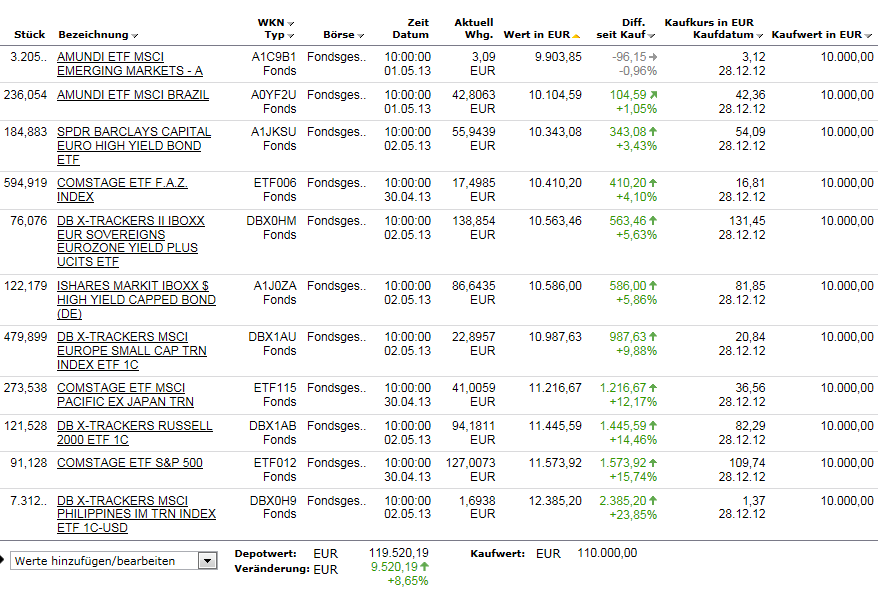
Task: Click percentage change +8,65%
Action: [408, 581]
